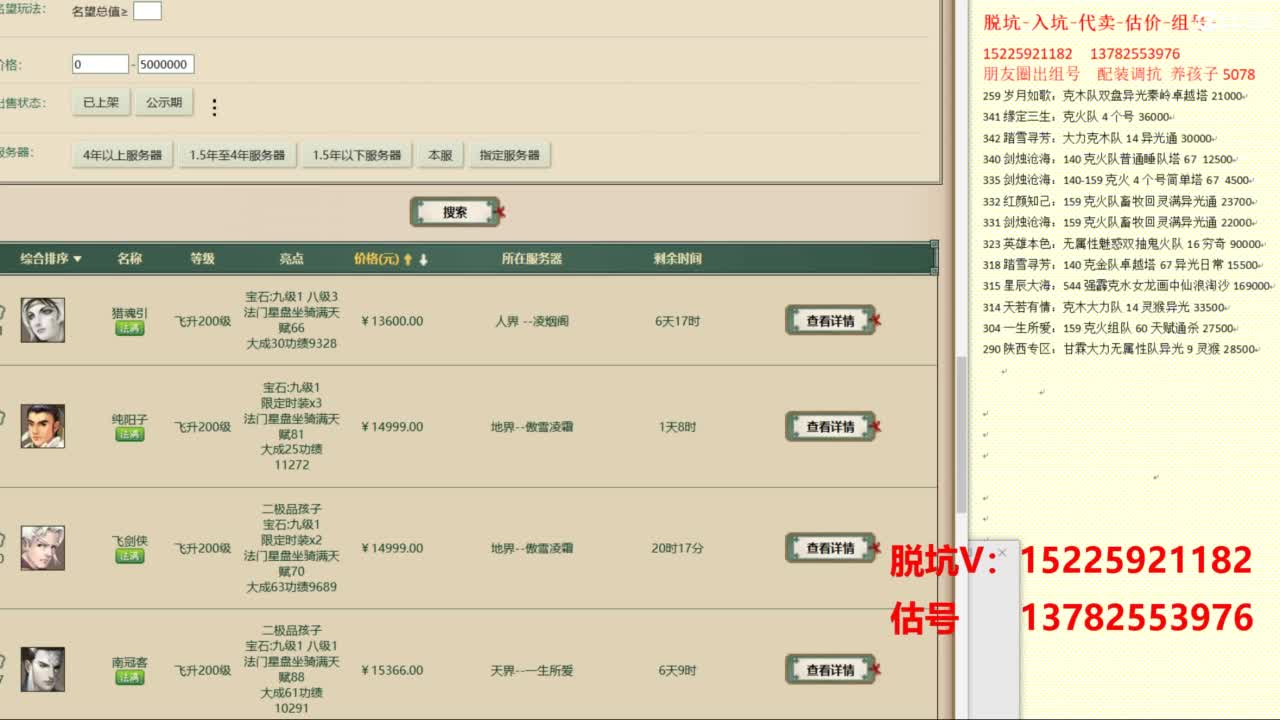Click the 猎魂引 character avatar
The height and width of the screenshot is (720, 1280).
[43, 320]
